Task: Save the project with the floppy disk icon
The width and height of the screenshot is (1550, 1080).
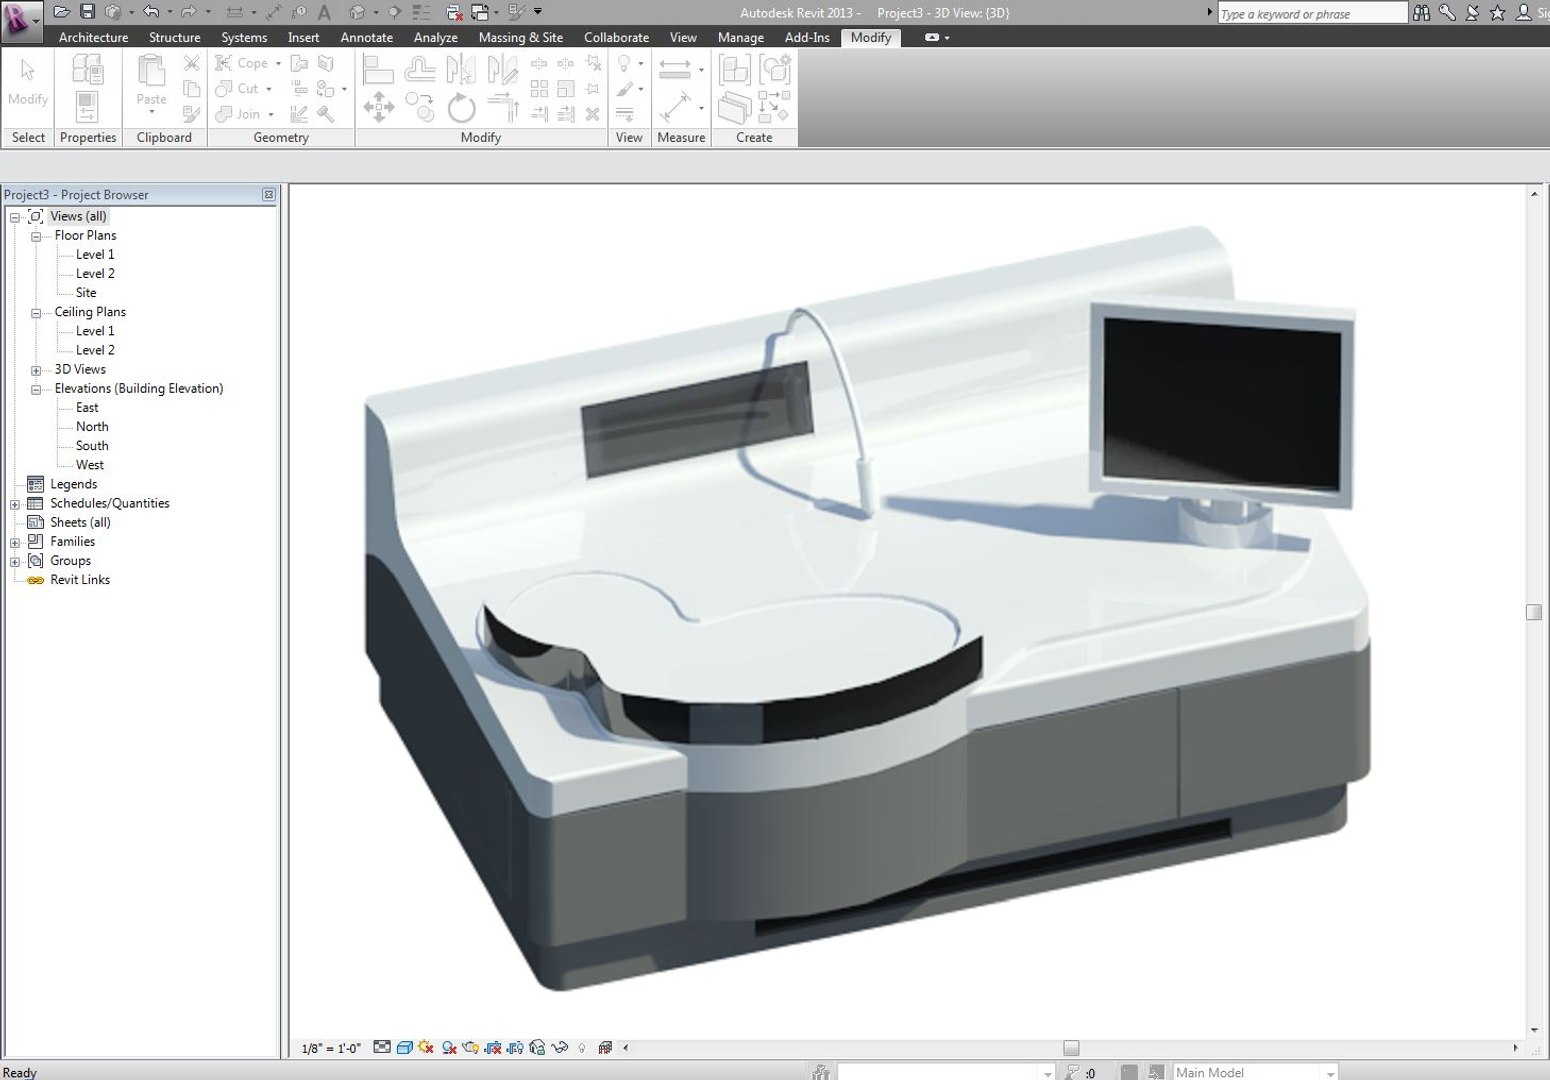Action: [87, 12]
